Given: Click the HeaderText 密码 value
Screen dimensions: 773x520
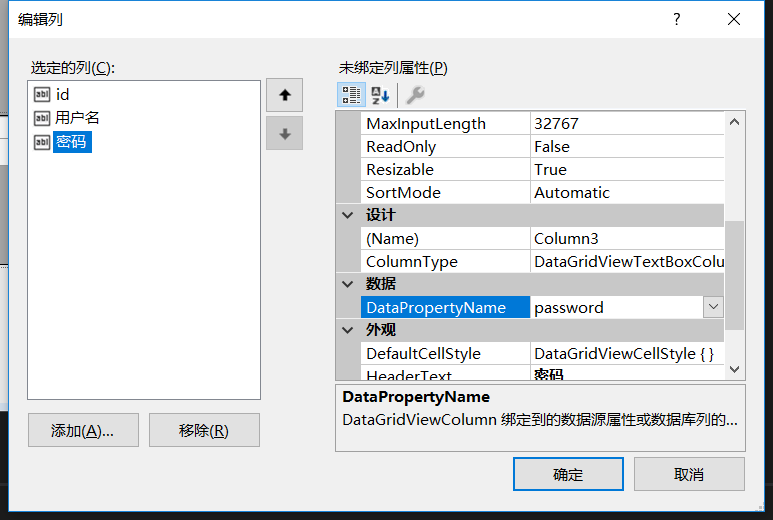Looking at the screenshot, I should point(627,373).
